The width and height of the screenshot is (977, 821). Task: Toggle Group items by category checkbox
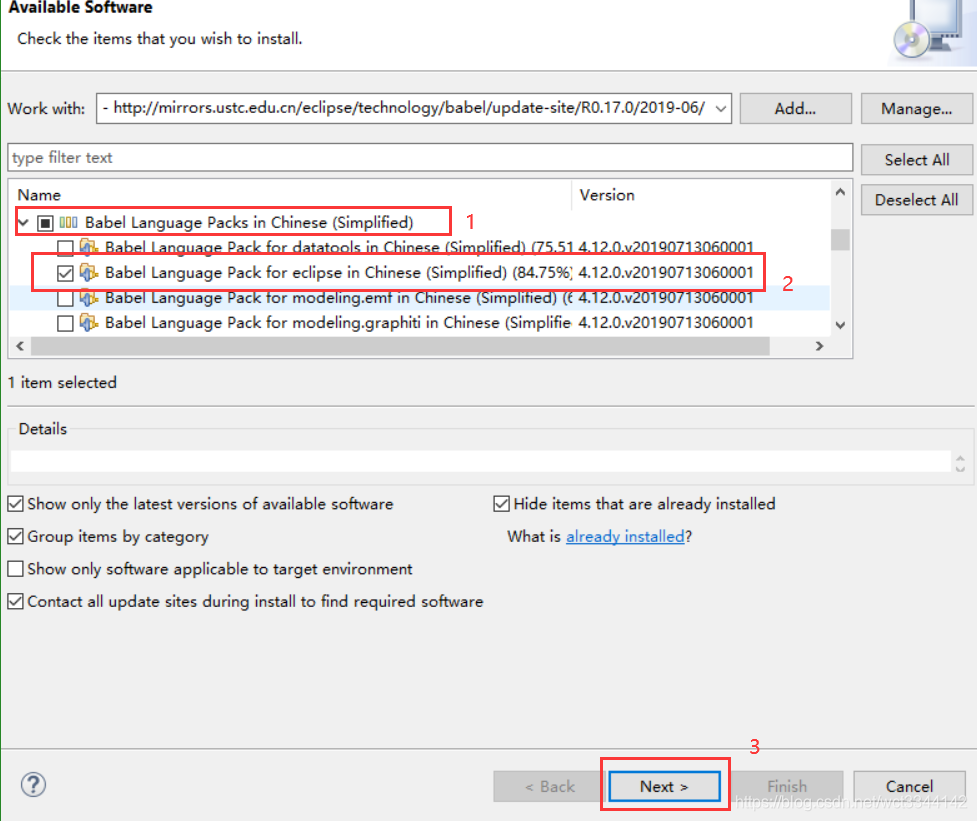(16, 536)
